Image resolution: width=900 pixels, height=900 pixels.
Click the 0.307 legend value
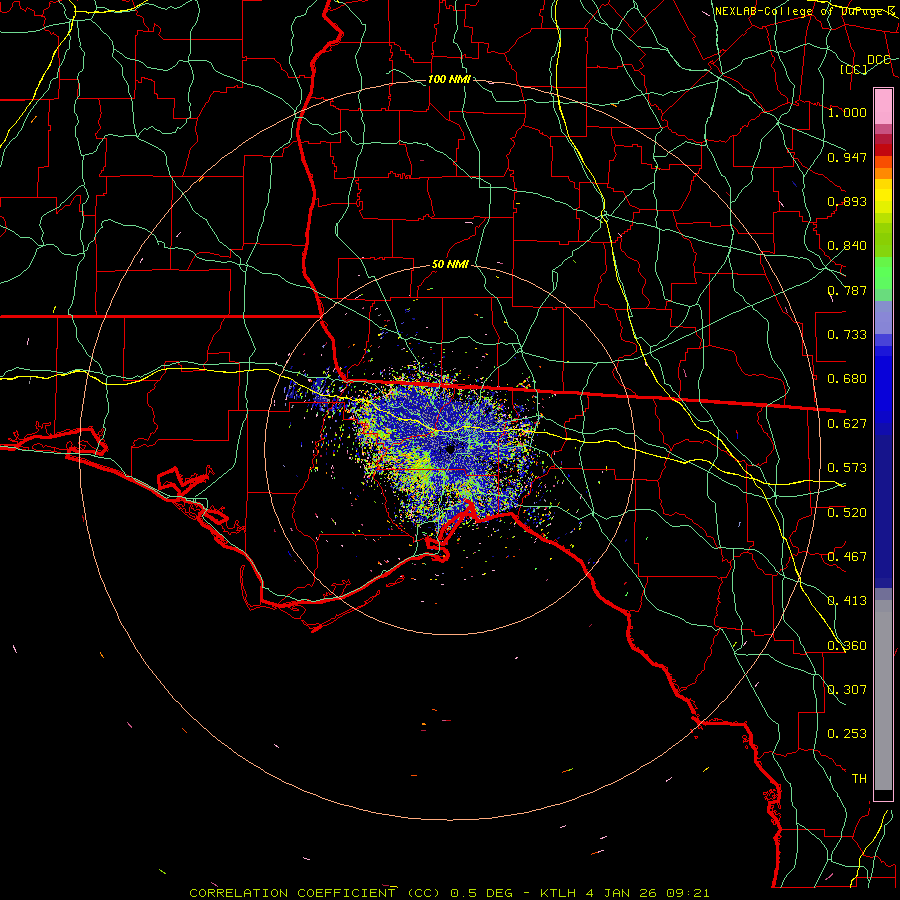tap(847, 690)
